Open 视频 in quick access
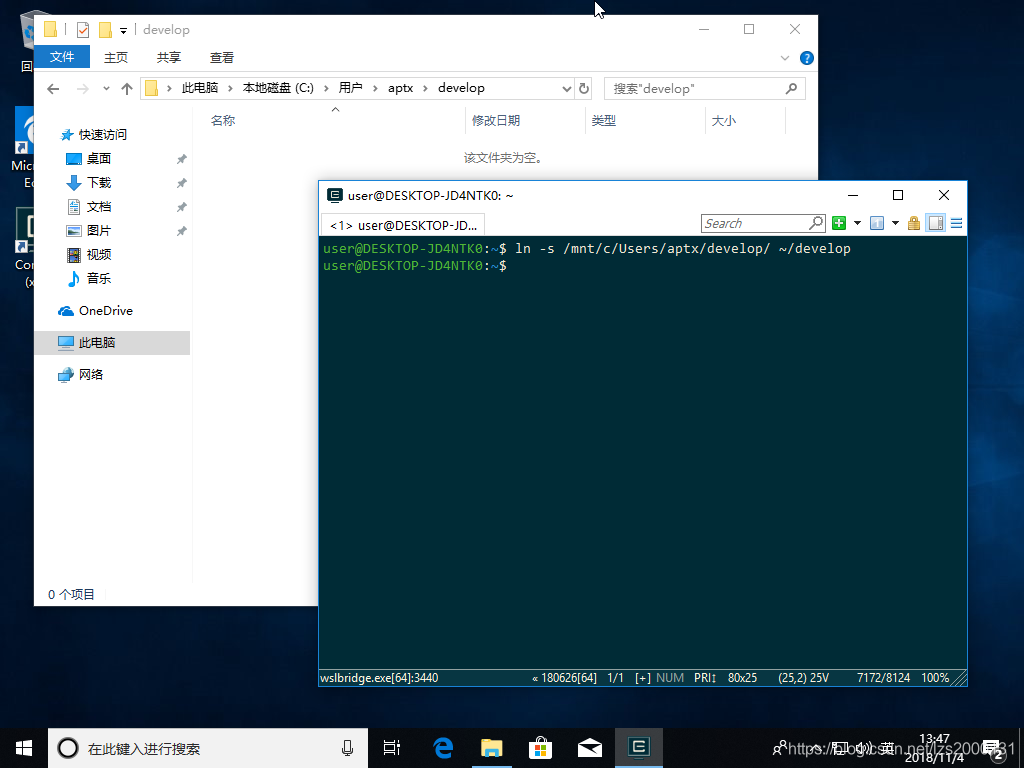The height and width of the screenshot is (768, 1024). [99, 255]
